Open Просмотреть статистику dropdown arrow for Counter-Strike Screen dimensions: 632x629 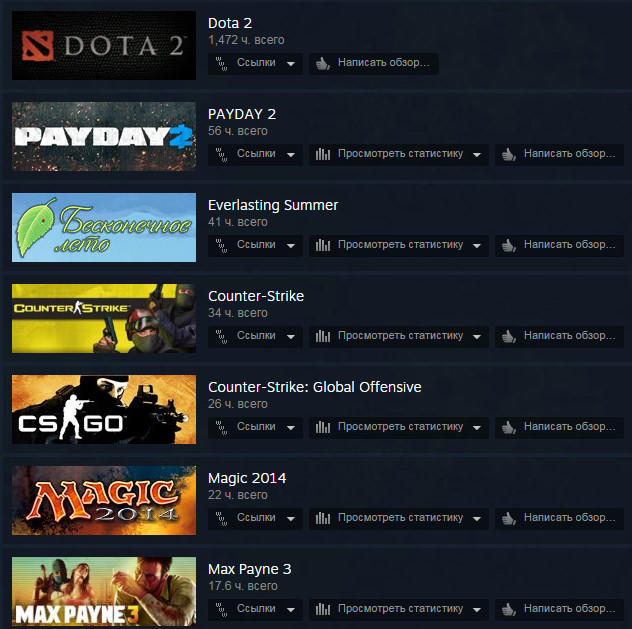pyautogui.click(x=477, y=336)
